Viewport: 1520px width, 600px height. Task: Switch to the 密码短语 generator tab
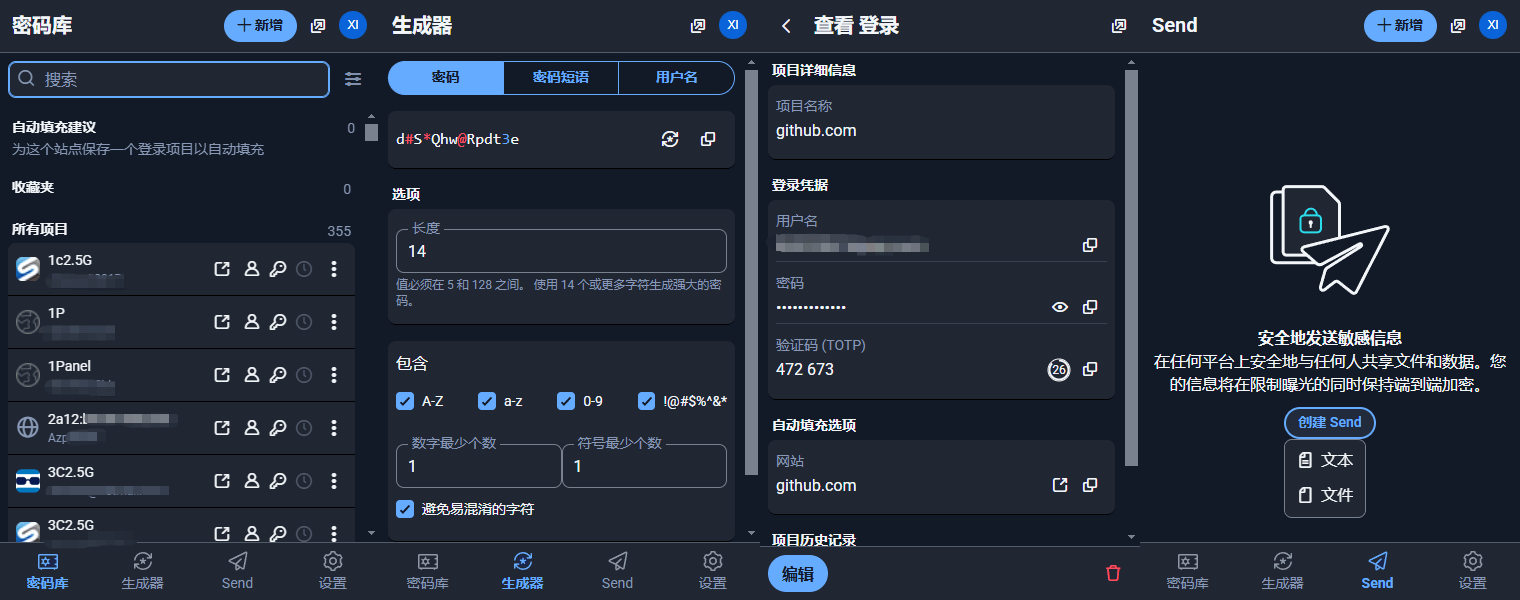560,77
